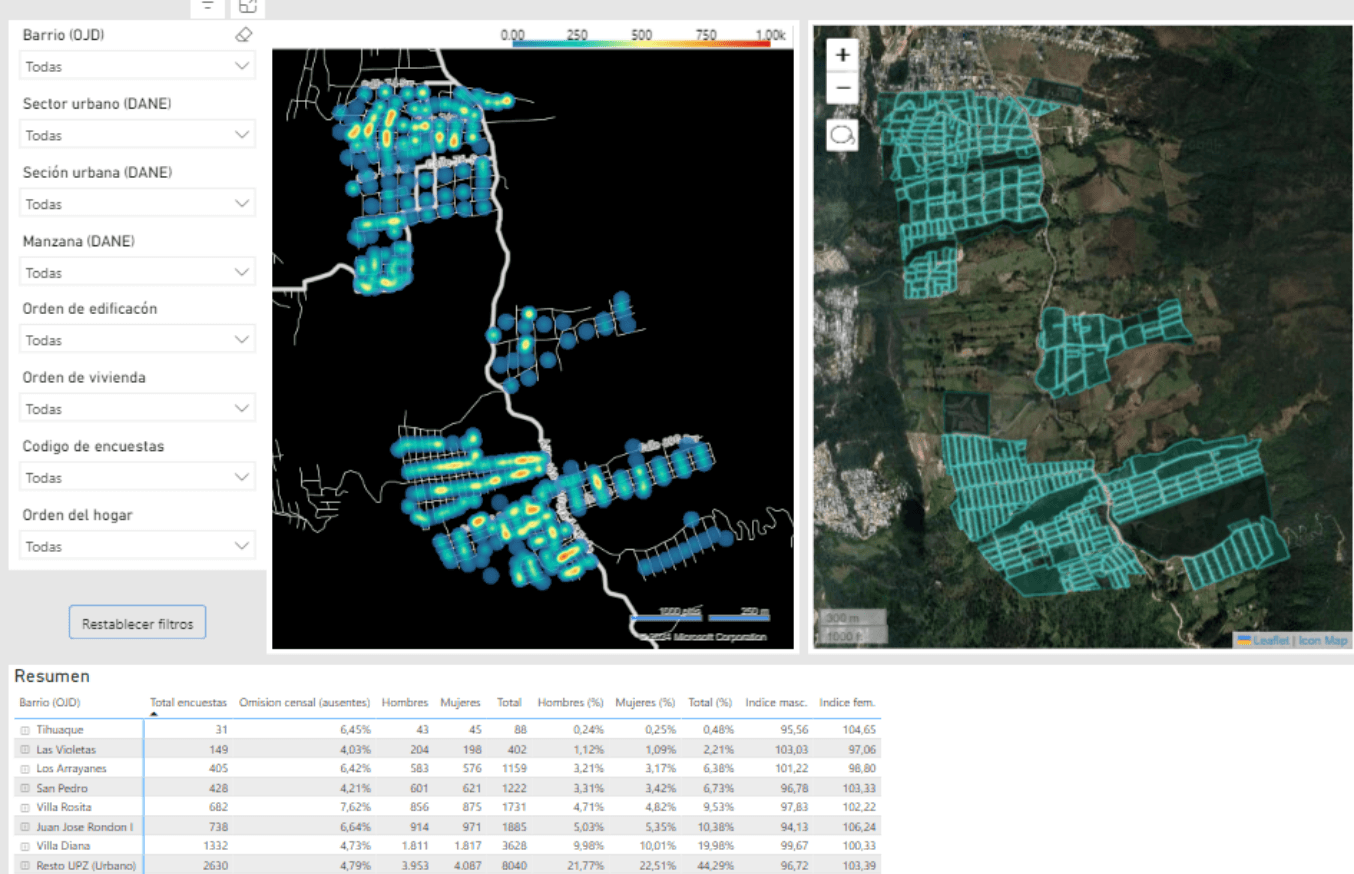Sort table by Total encuestas column
This screenshot has height=874, width=1354.
pos(188,702)
